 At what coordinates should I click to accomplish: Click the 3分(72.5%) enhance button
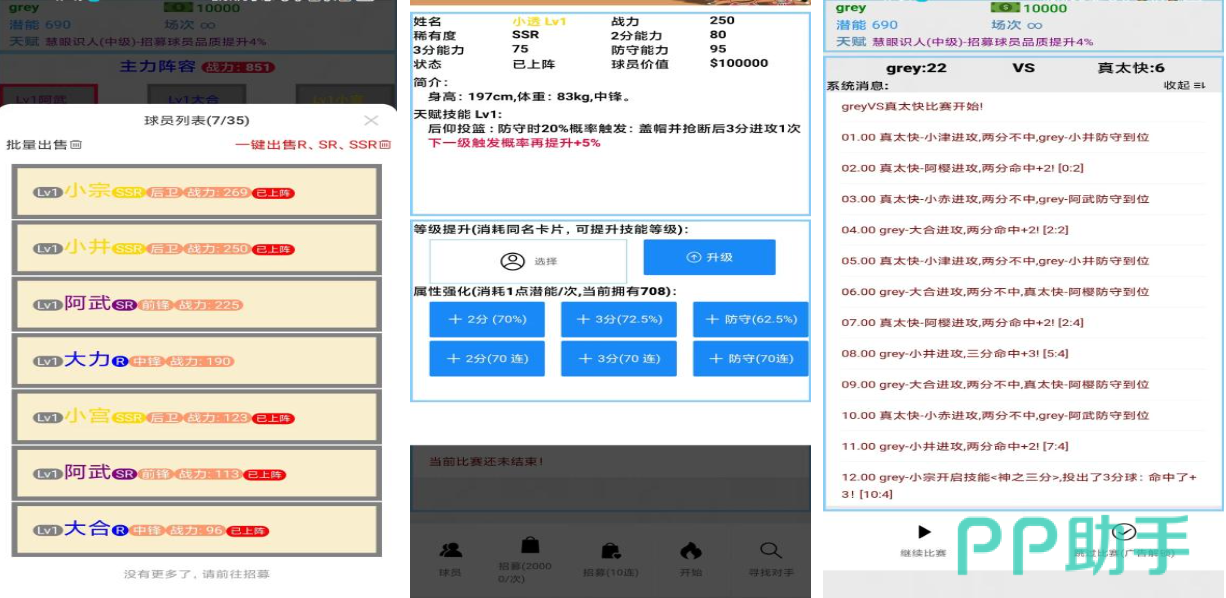tap(618, 319)
